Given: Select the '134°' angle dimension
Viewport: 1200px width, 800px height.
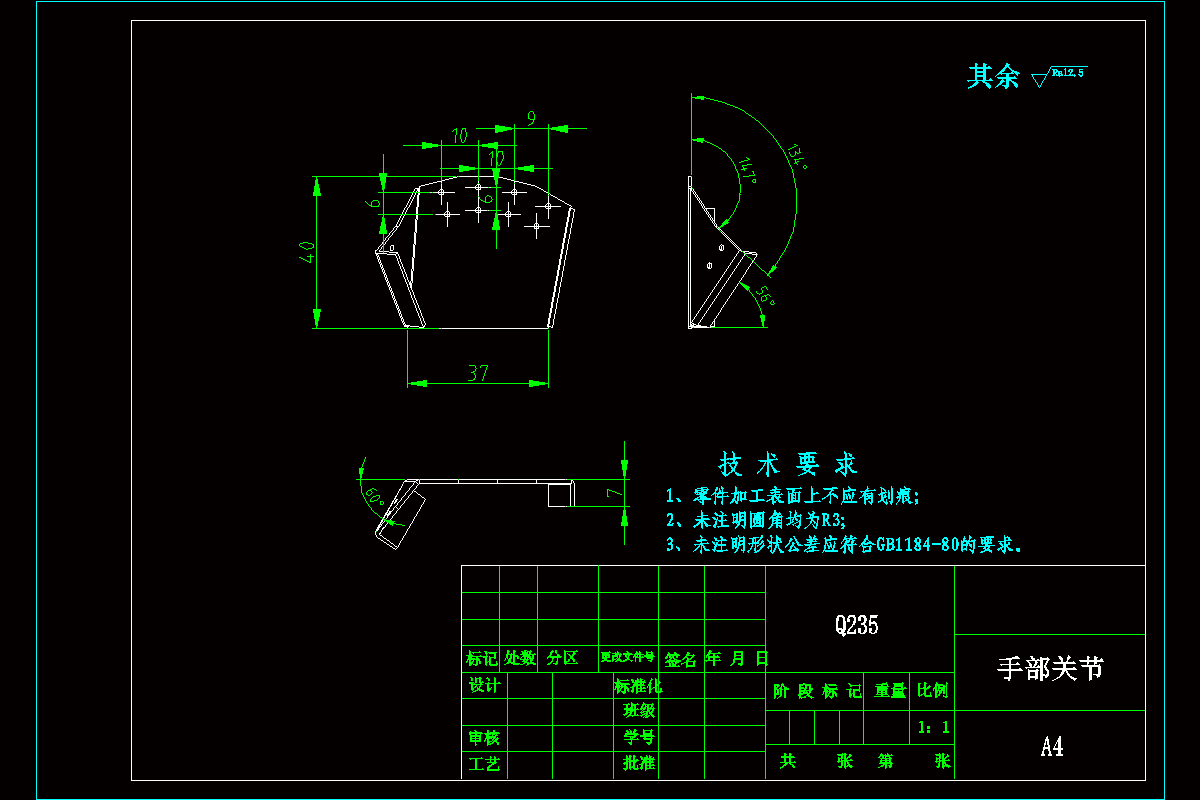Looking at the screenshot, I should point(797,156).
